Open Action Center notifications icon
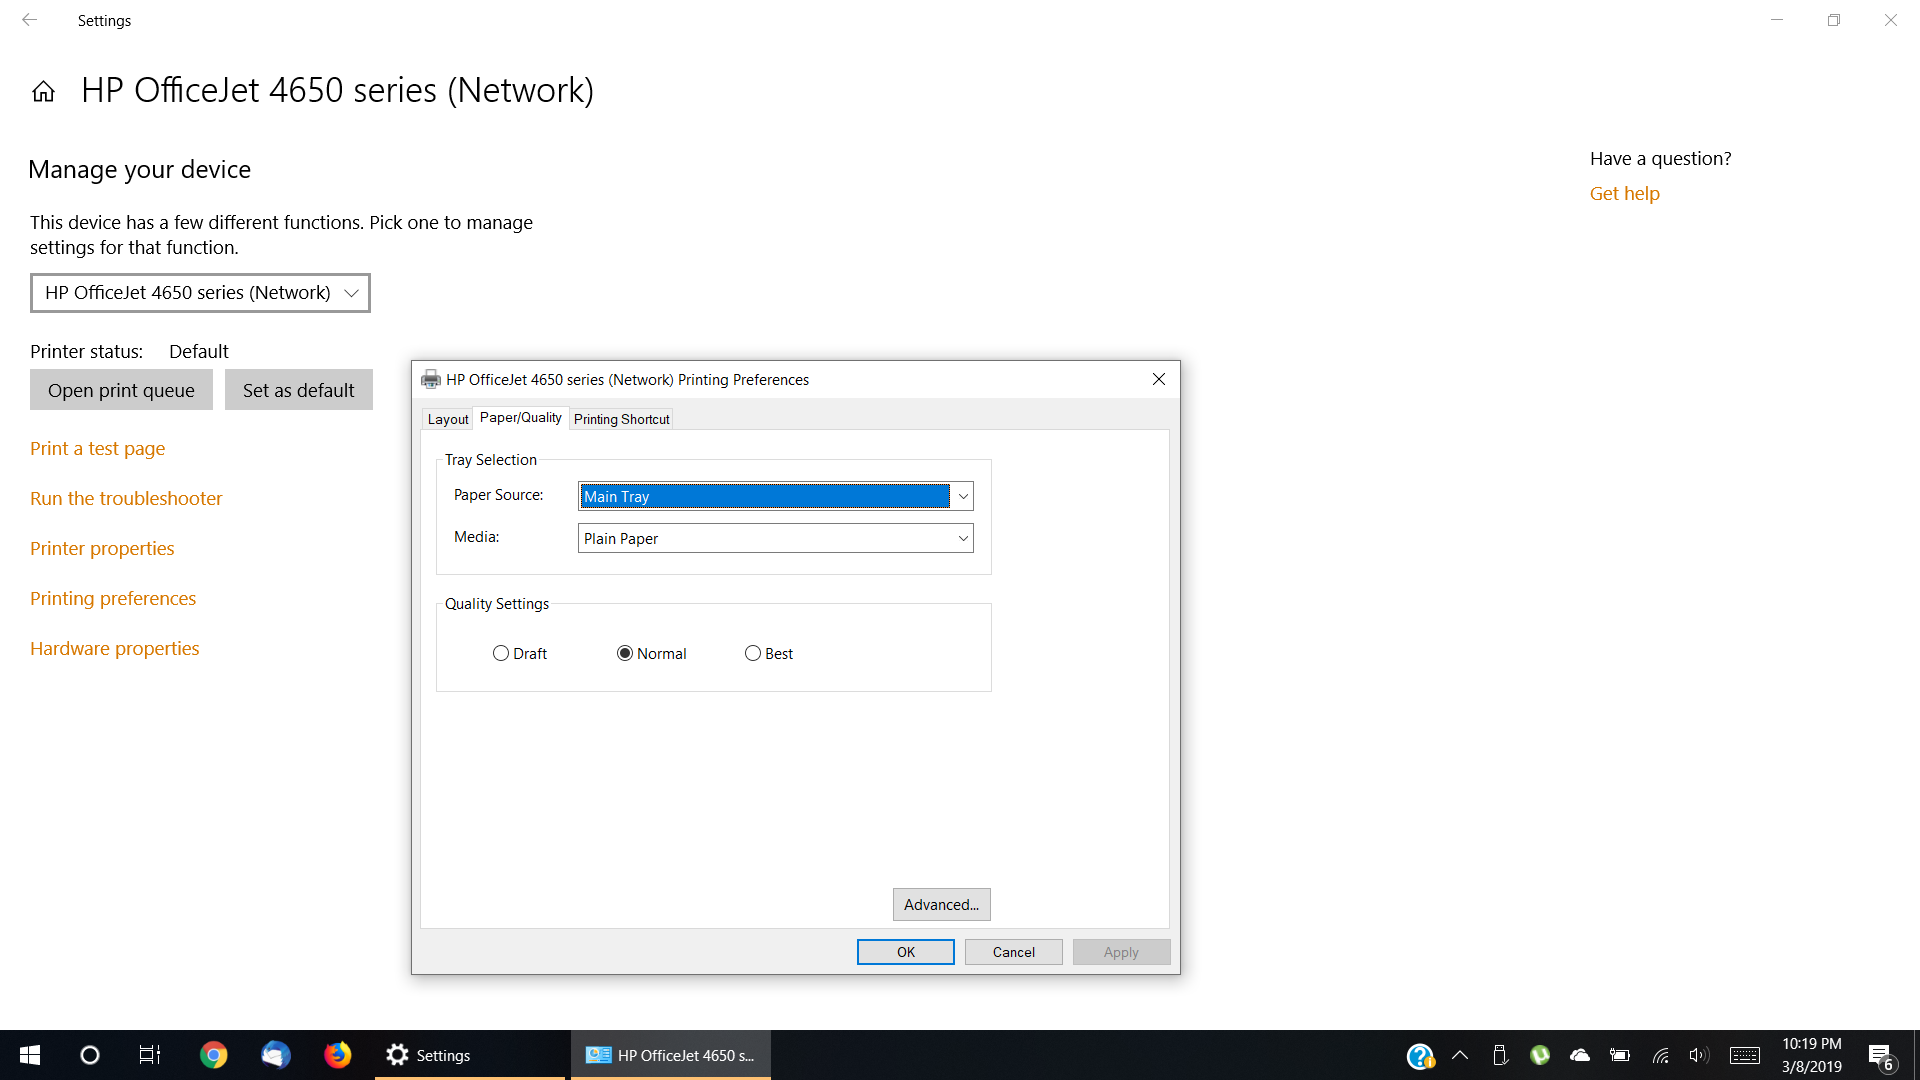 tap(1881, 1056)
